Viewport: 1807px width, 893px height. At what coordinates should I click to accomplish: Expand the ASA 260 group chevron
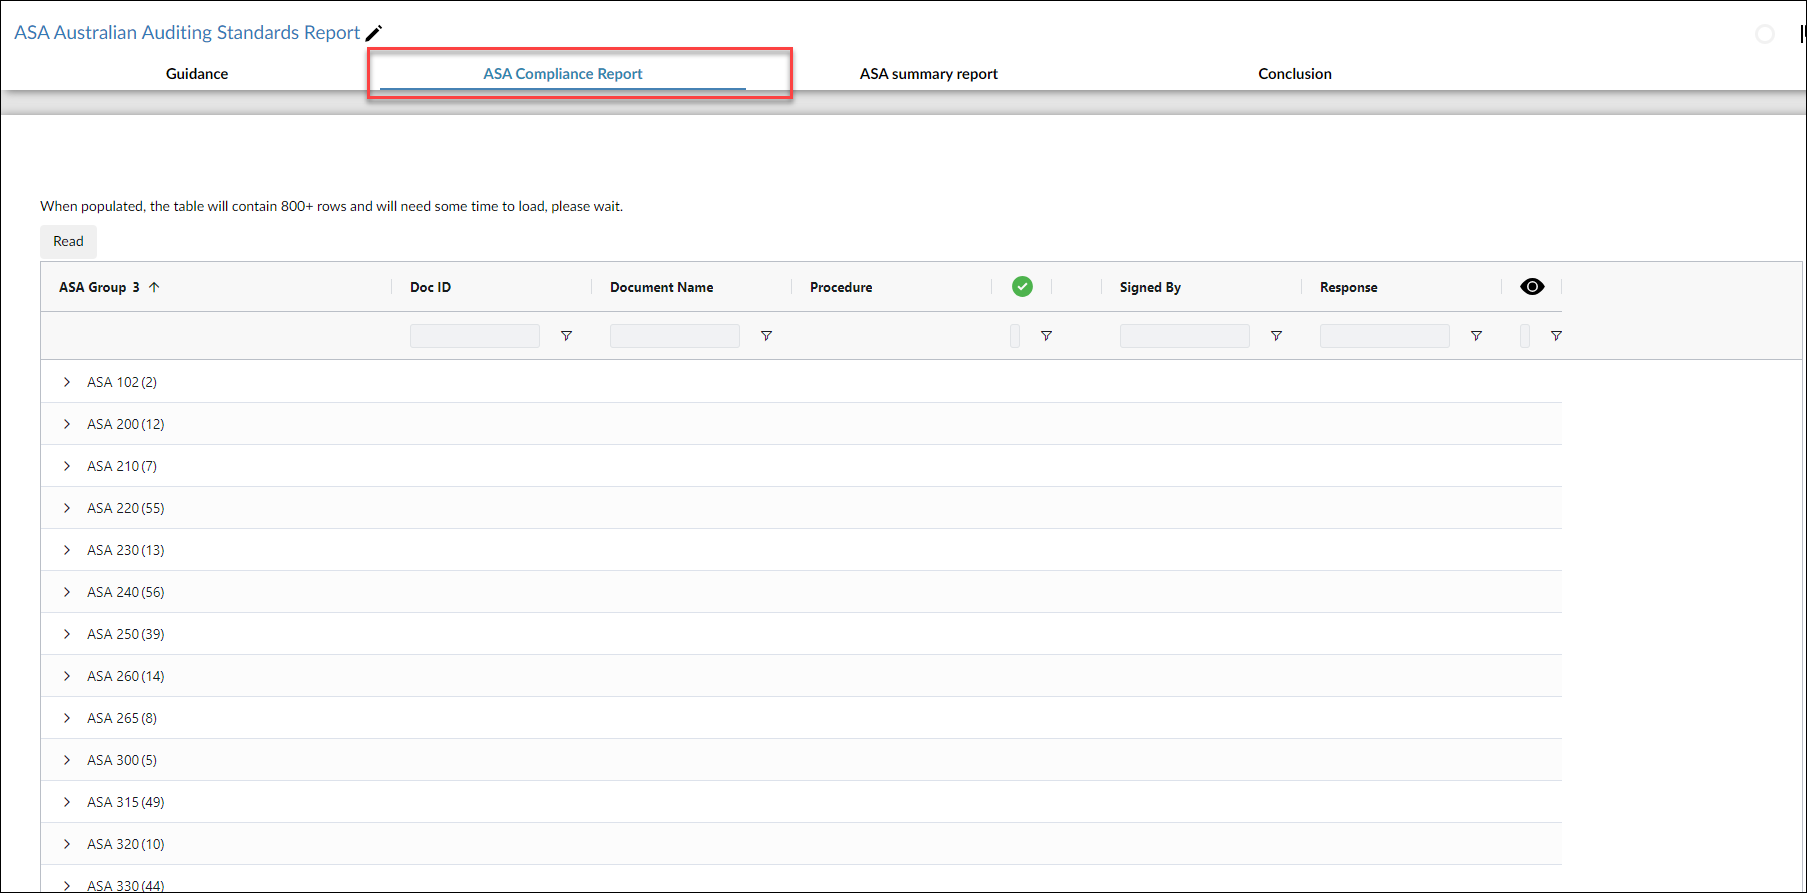click(67, 676)
